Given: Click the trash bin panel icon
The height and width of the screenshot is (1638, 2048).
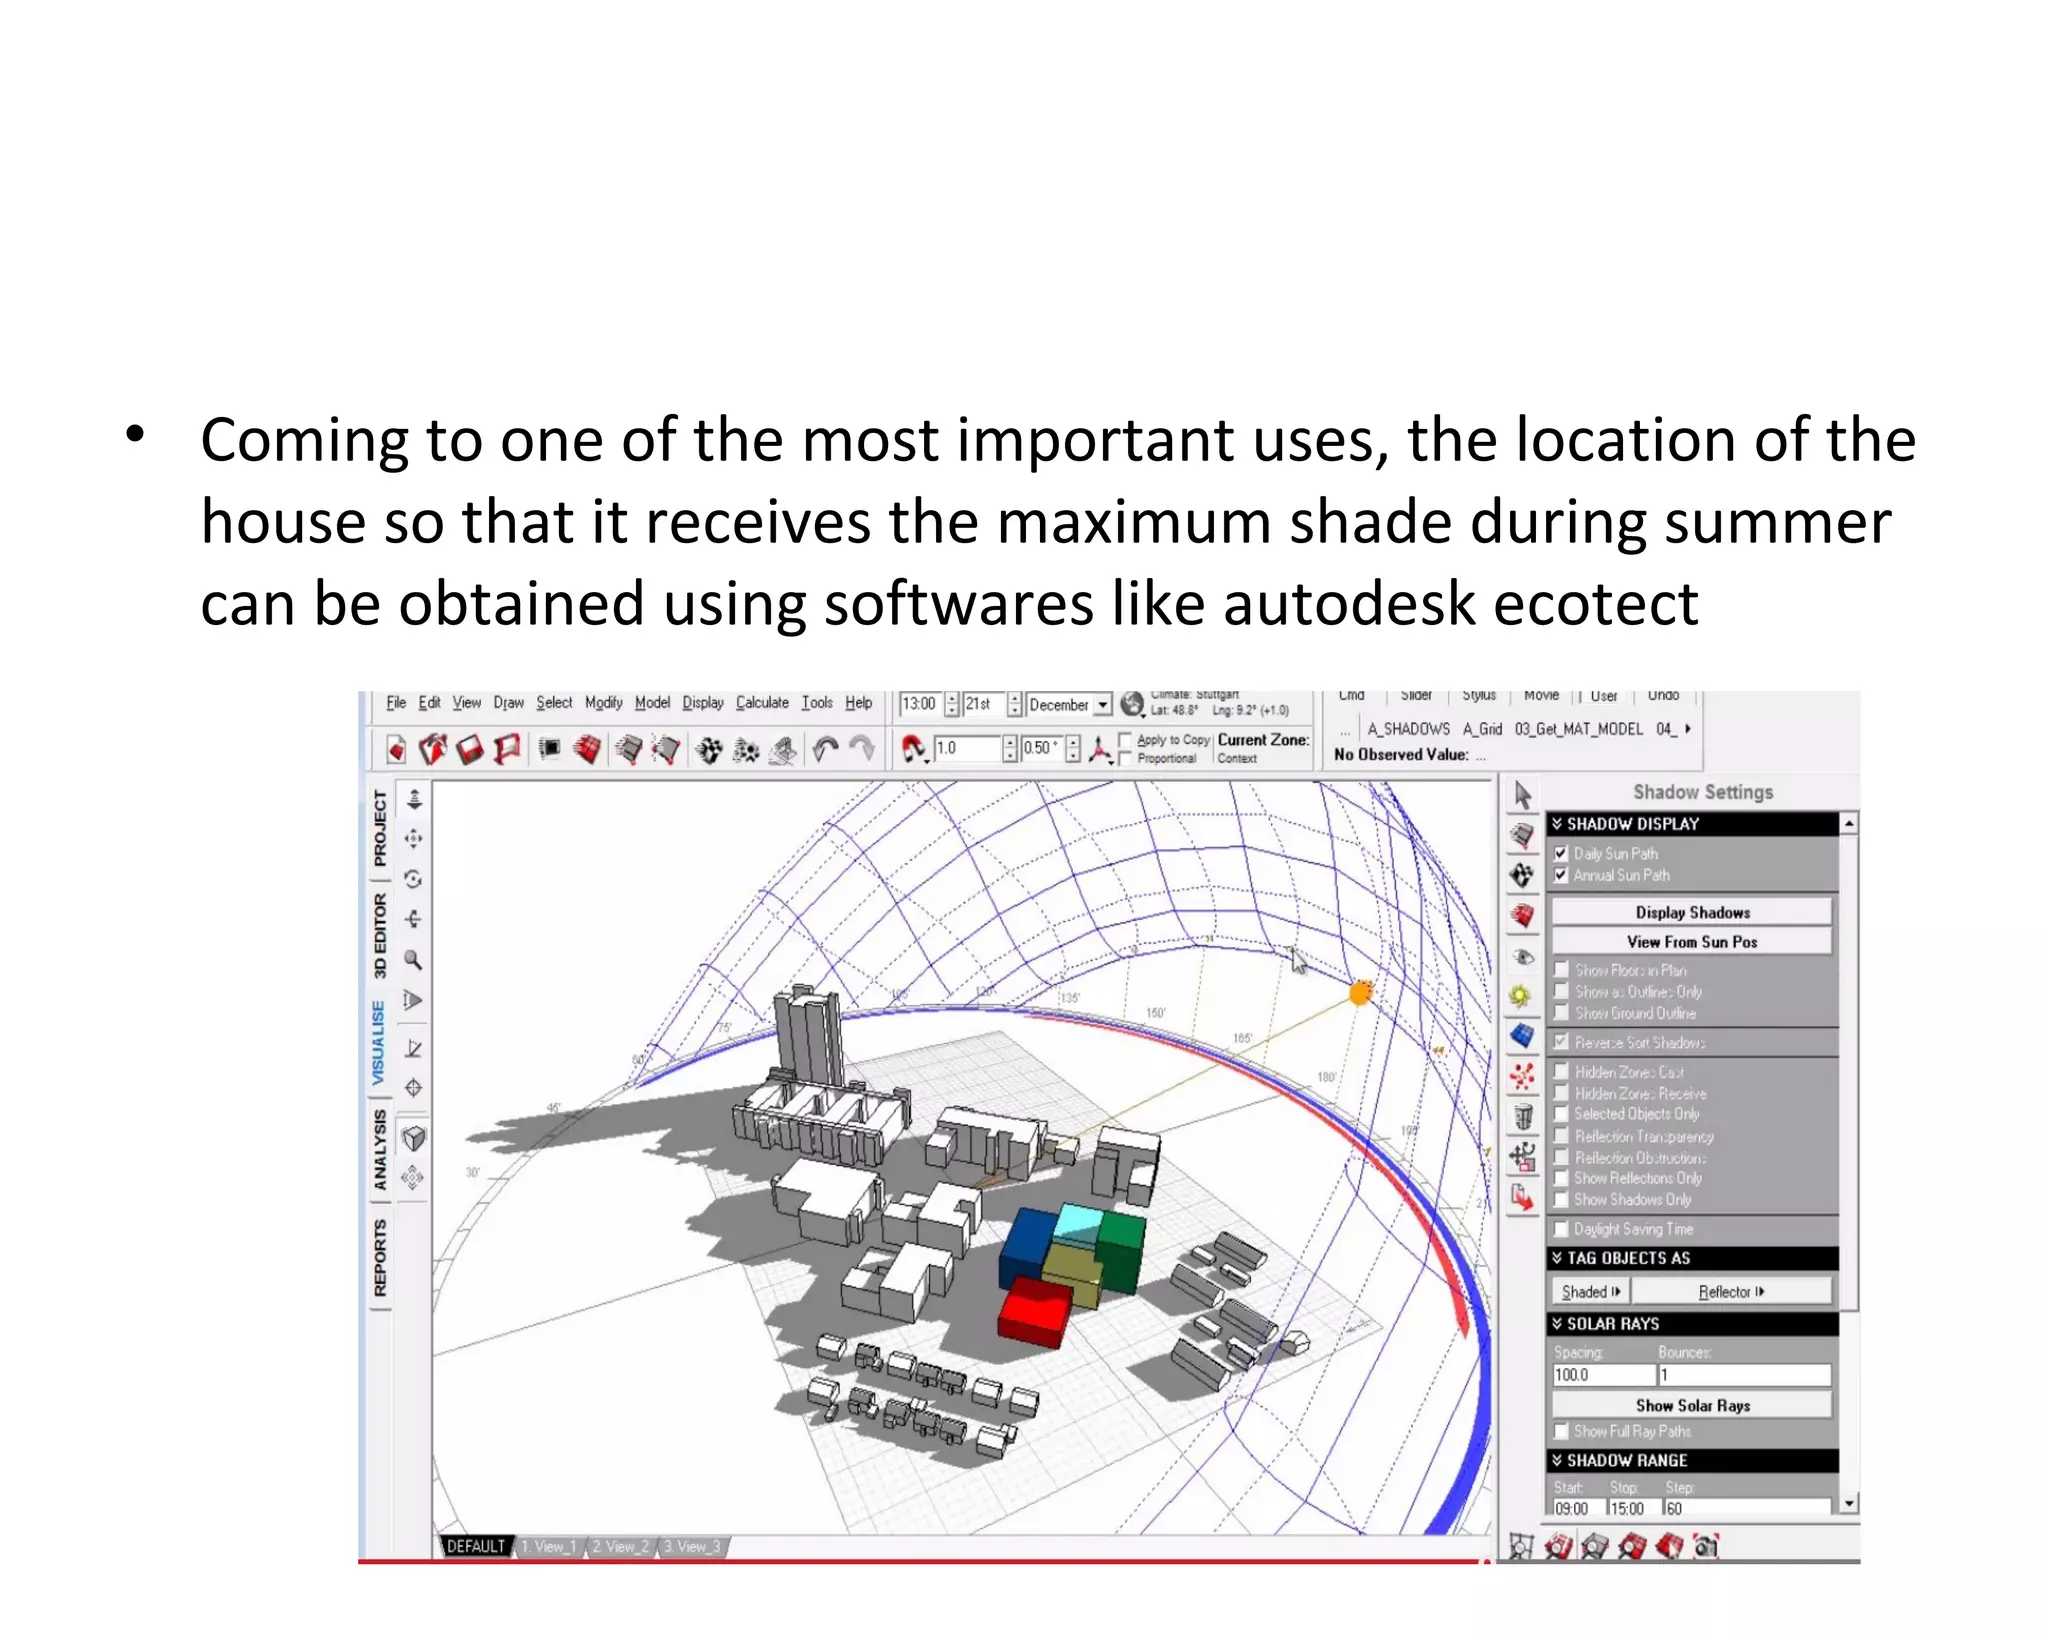Looking at the screenshot, I should 1522,1116.
